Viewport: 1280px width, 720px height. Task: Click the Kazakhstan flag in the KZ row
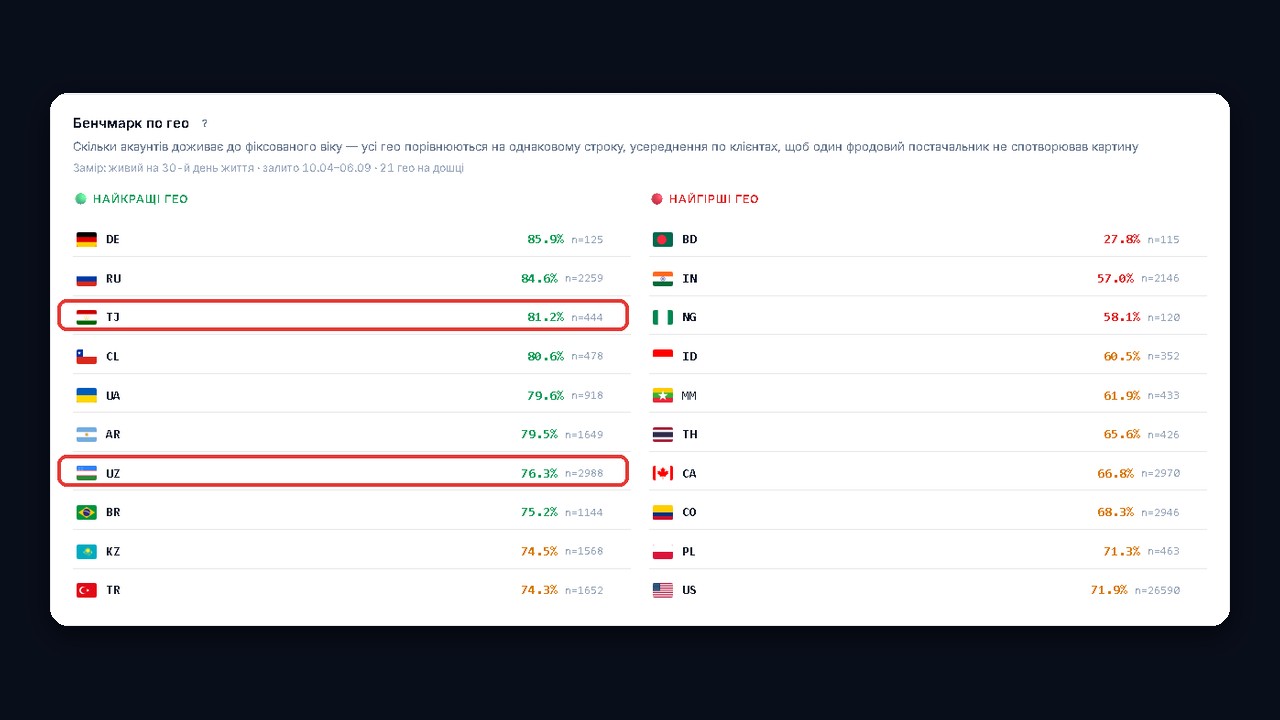pyautogui.click(x=86, y=552)
